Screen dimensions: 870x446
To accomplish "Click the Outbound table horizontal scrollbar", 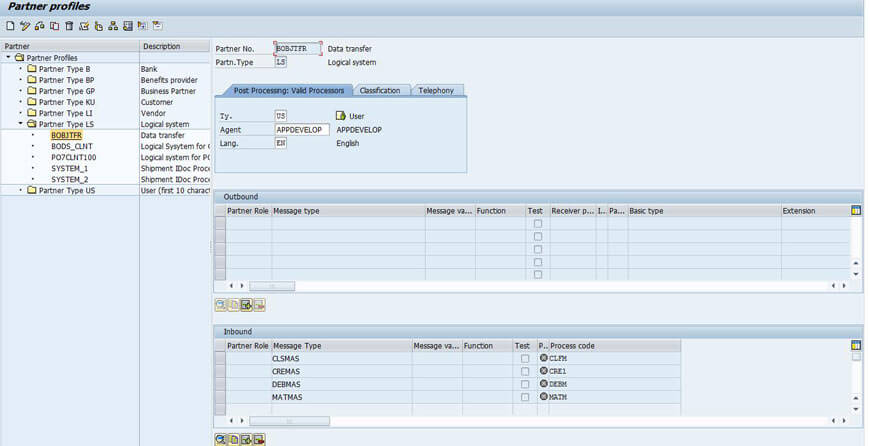I will pos(272,286).
